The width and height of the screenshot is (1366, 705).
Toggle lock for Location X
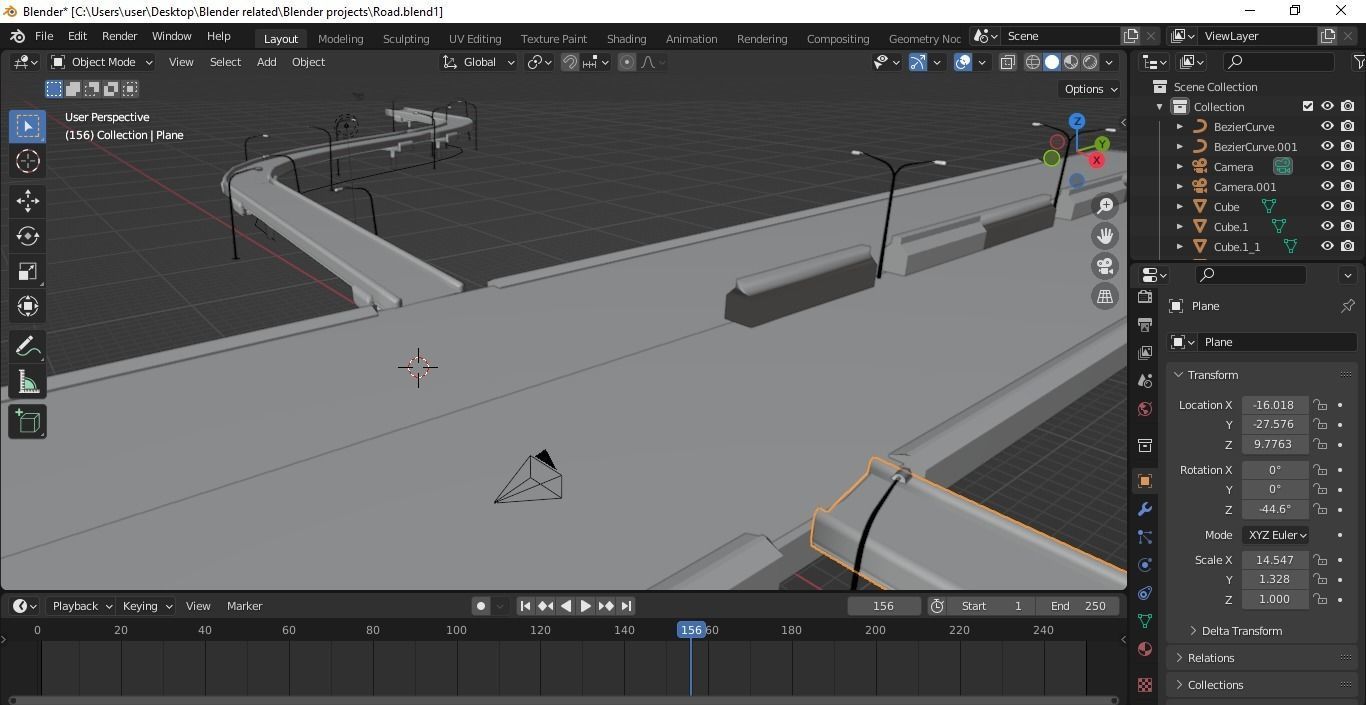pyautogui.click(x=1321, y=405)
